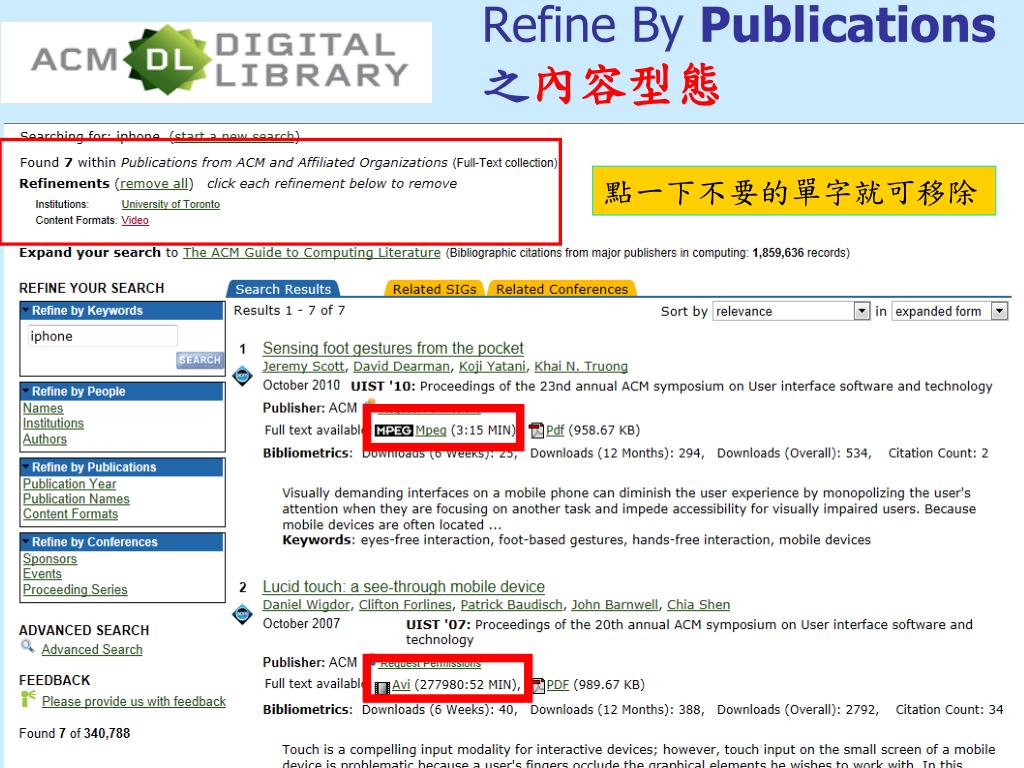The height and width of the screenshot is (768, 1024).
Task: Open author Jeremy Scott
Action: tap(304, 366)
